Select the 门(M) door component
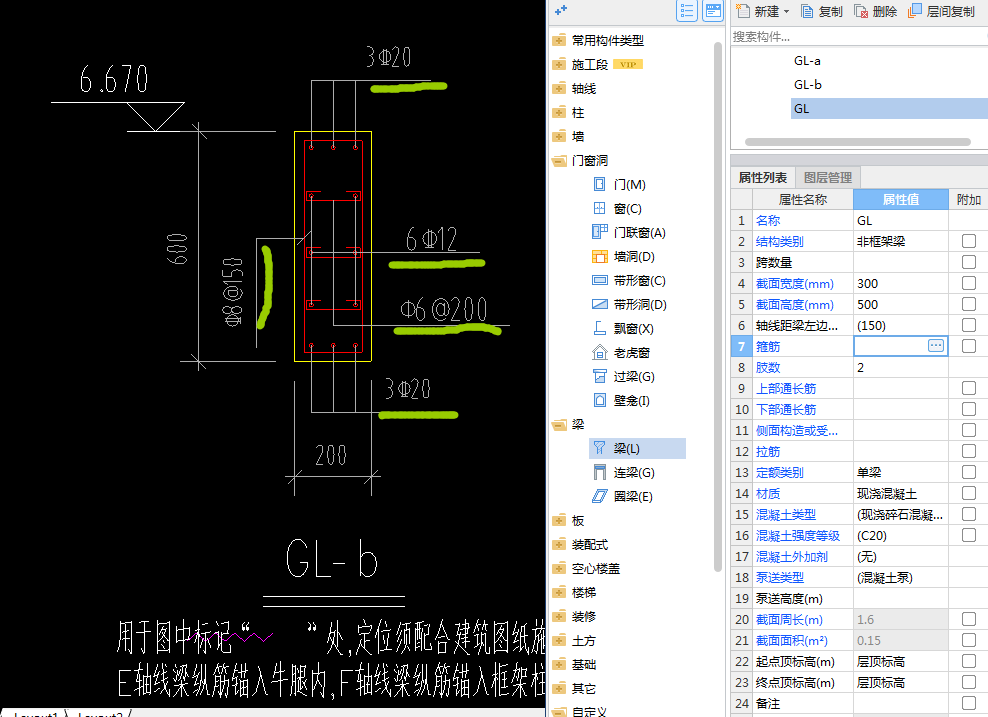The width and height of the screenshot is (988, 717). tap(620, 185)
